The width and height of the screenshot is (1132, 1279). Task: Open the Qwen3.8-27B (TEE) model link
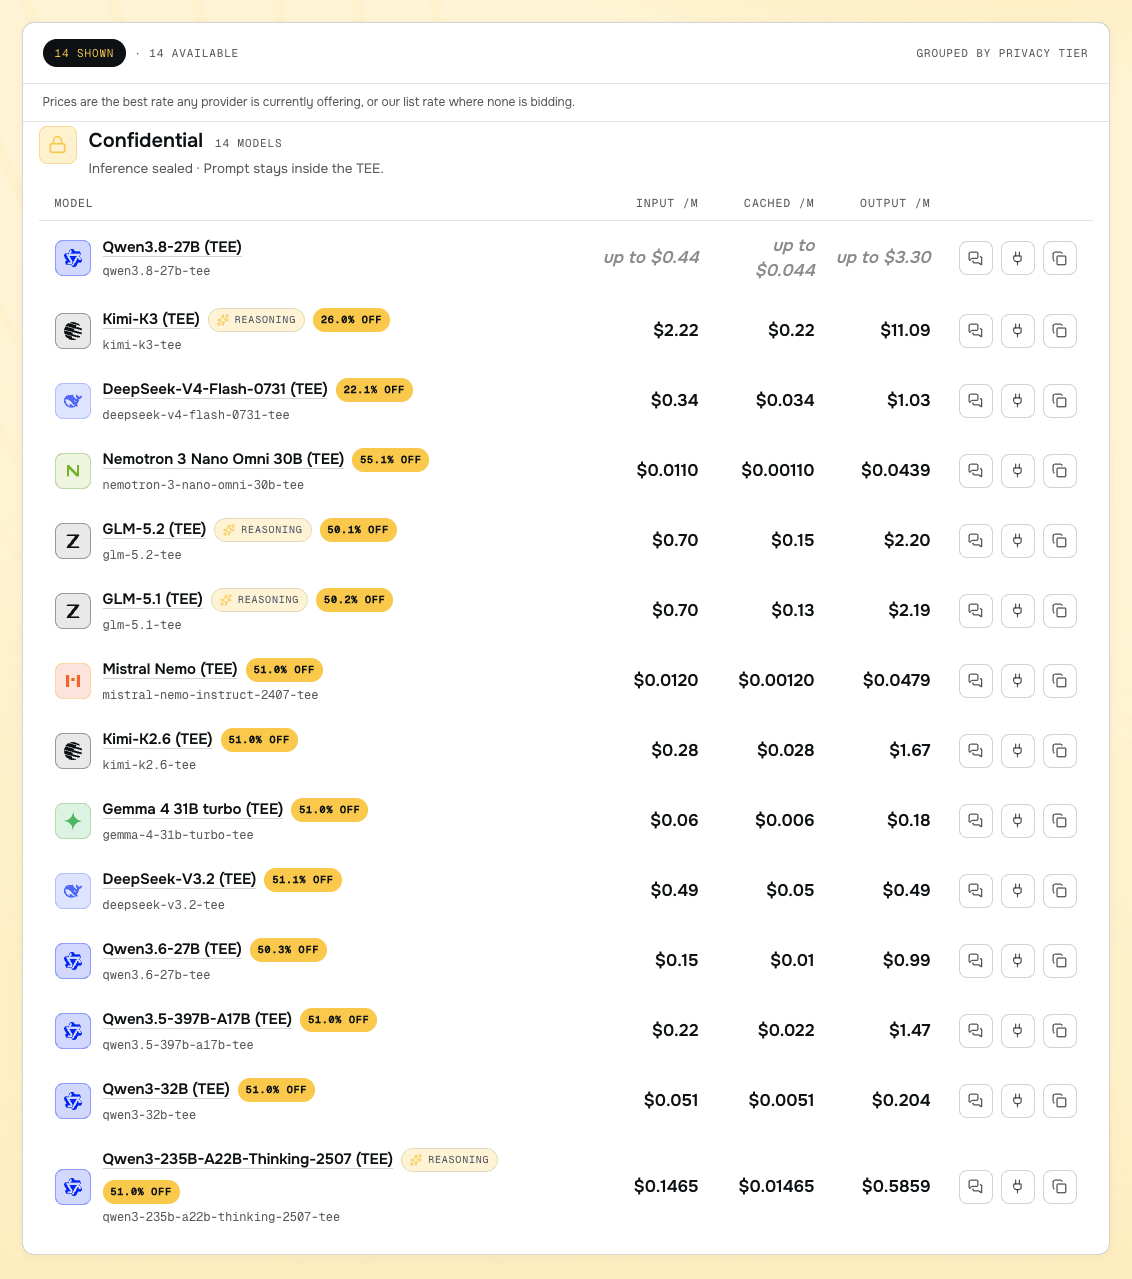[172, 247]
